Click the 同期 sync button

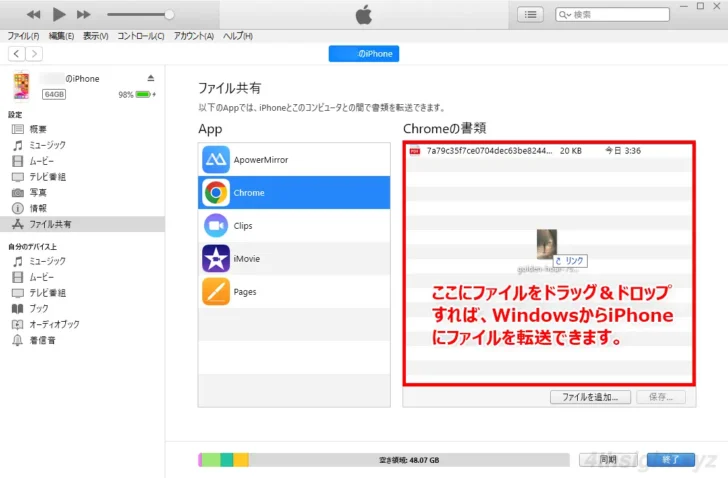click(x=608, y=459)
